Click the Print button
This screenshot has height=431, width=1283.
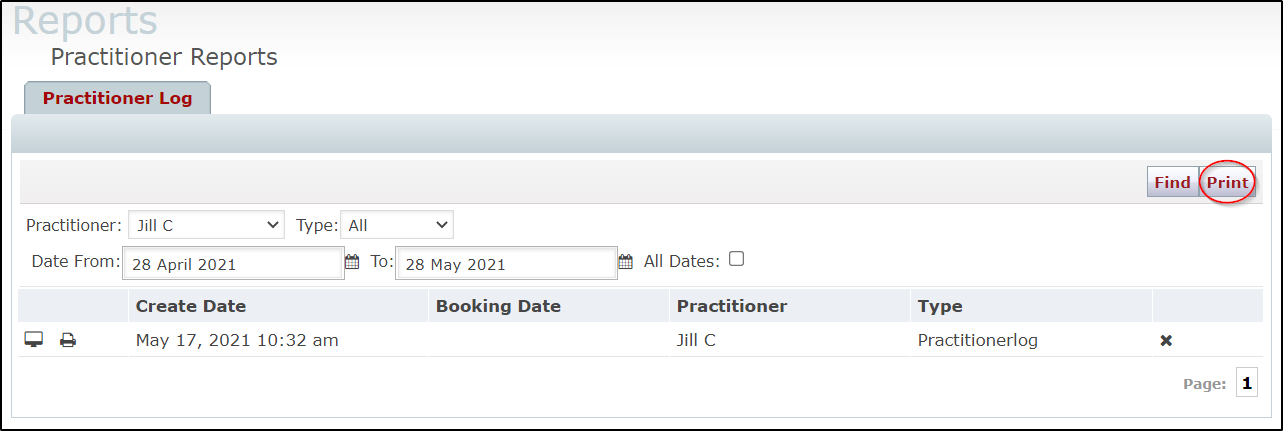[1227, 182]
